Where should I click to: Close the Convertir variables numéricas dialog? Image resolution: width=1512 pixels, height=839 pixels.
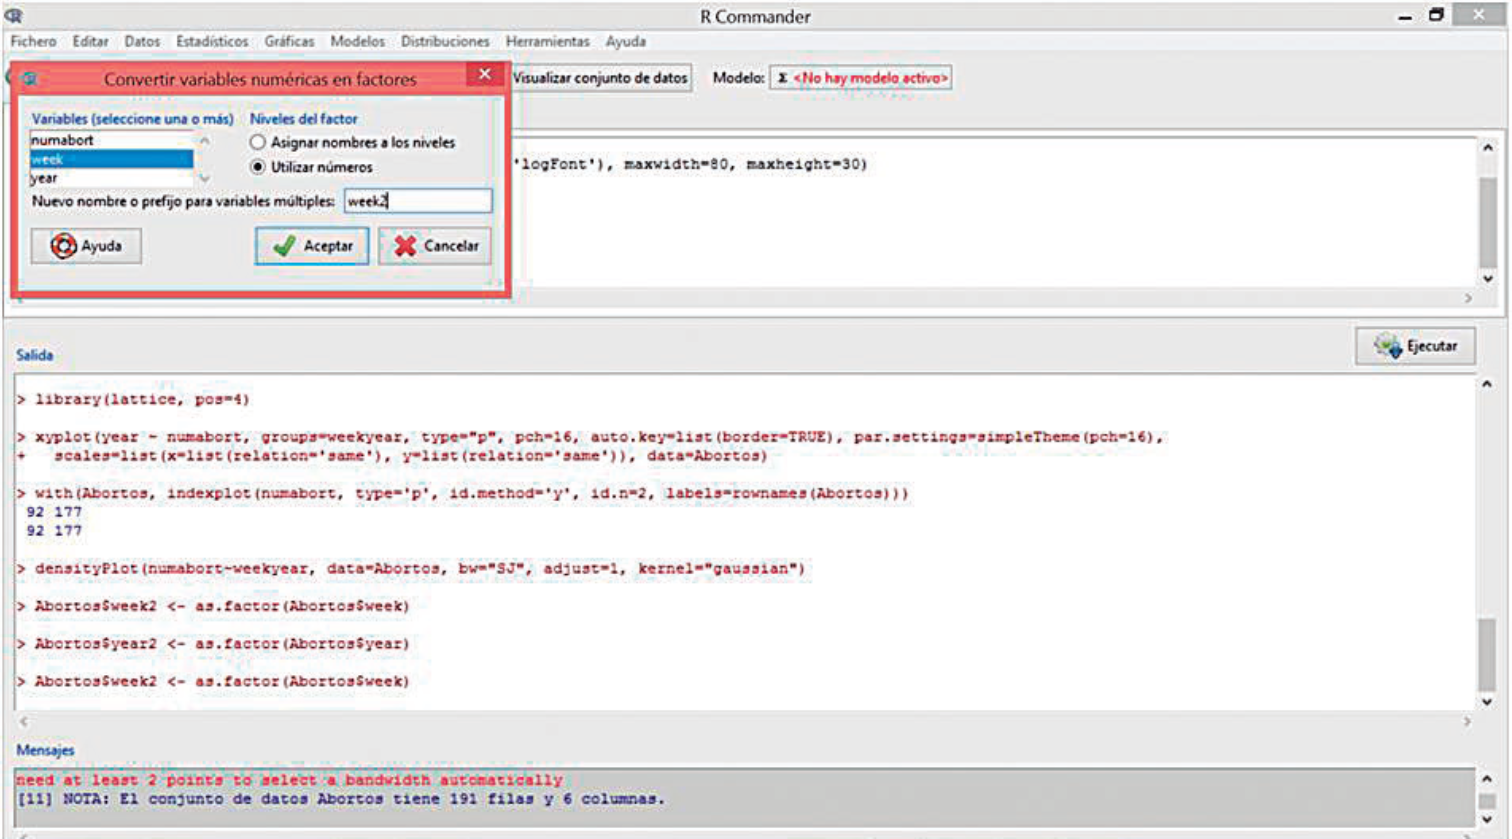coord(485,74)
